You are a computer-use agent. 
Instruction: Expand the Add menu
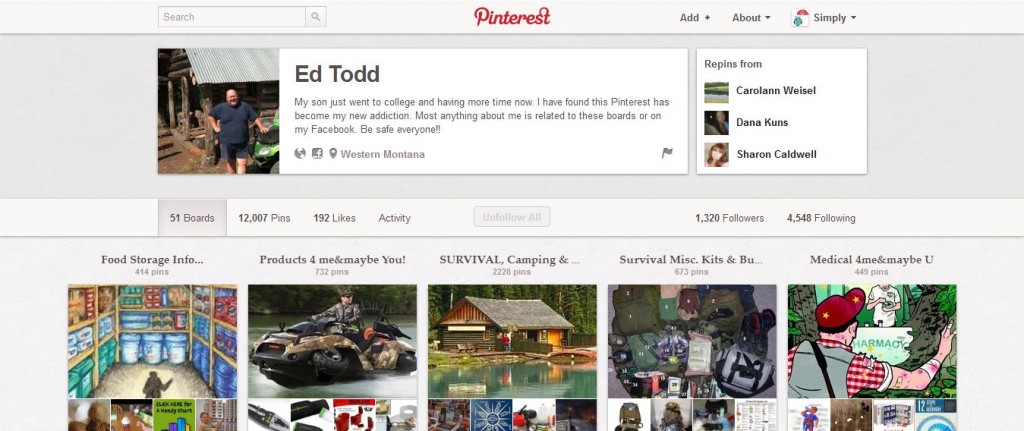pyautogui.click(x=695, y=18)
